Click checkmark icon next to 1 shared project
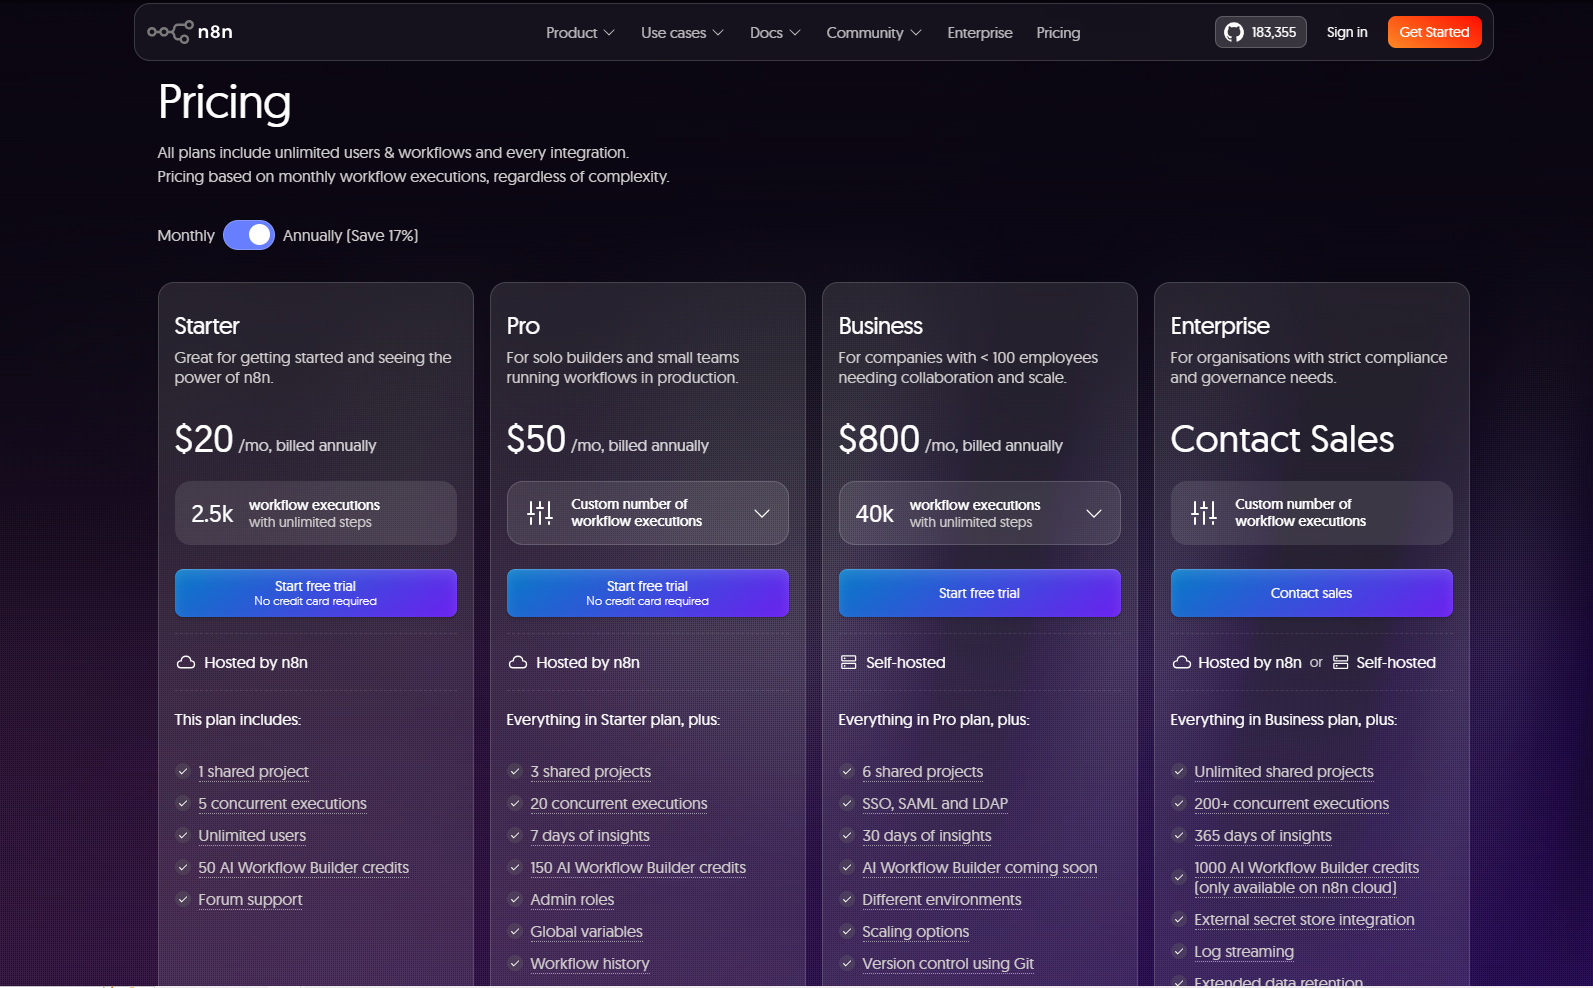Image resolution: width=1593 pixels, height=988 pixels. pos(183,771)
